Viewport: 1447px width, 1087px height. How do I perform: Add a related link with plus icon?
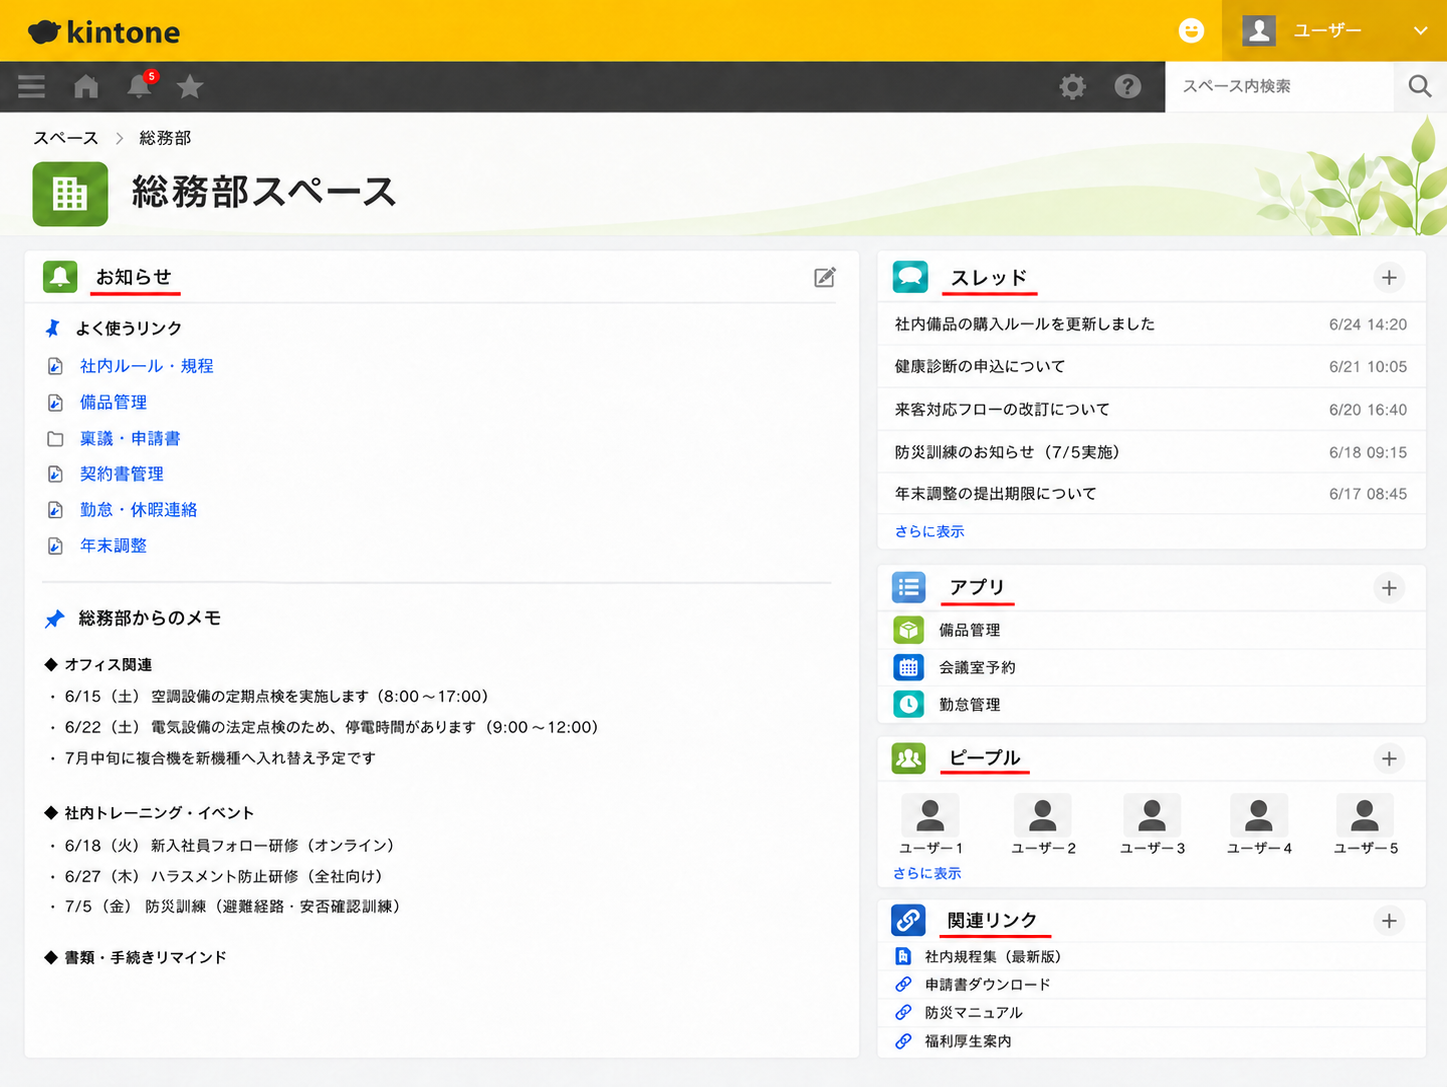pyautogui.click(x=1389, y=921)
